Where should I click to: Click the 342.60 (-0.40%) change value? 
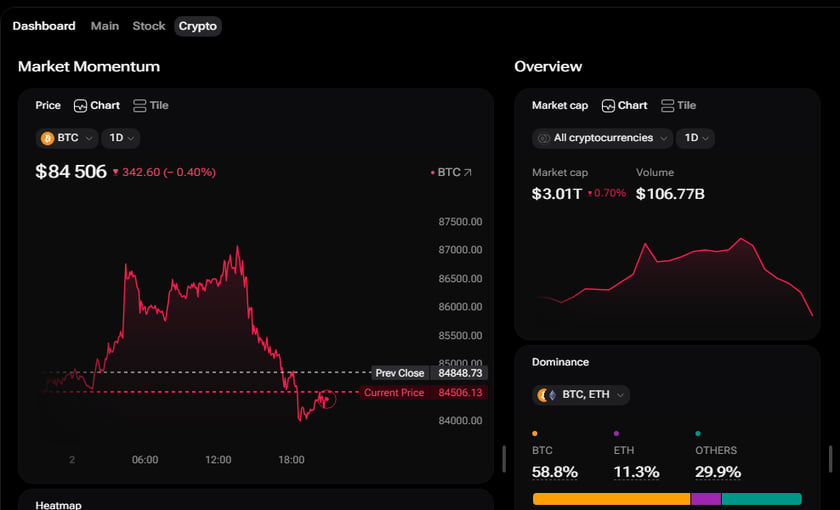(164, 172)
